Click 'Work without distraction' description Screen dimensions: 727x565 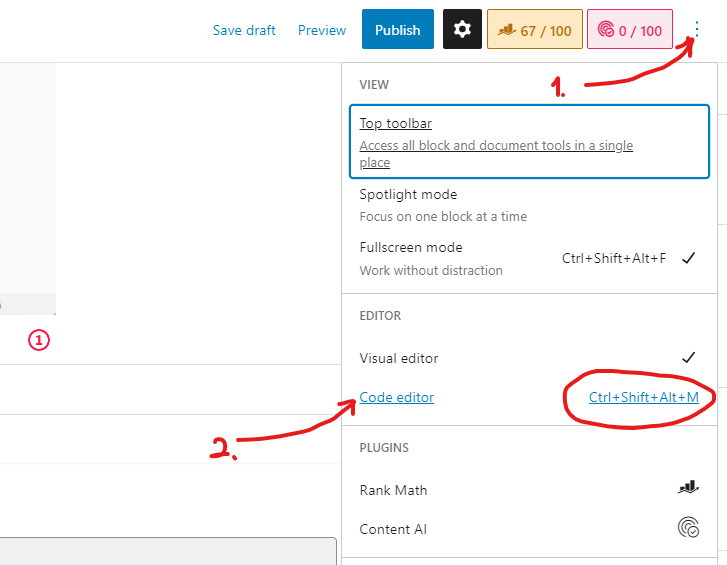tap(431, 270)
